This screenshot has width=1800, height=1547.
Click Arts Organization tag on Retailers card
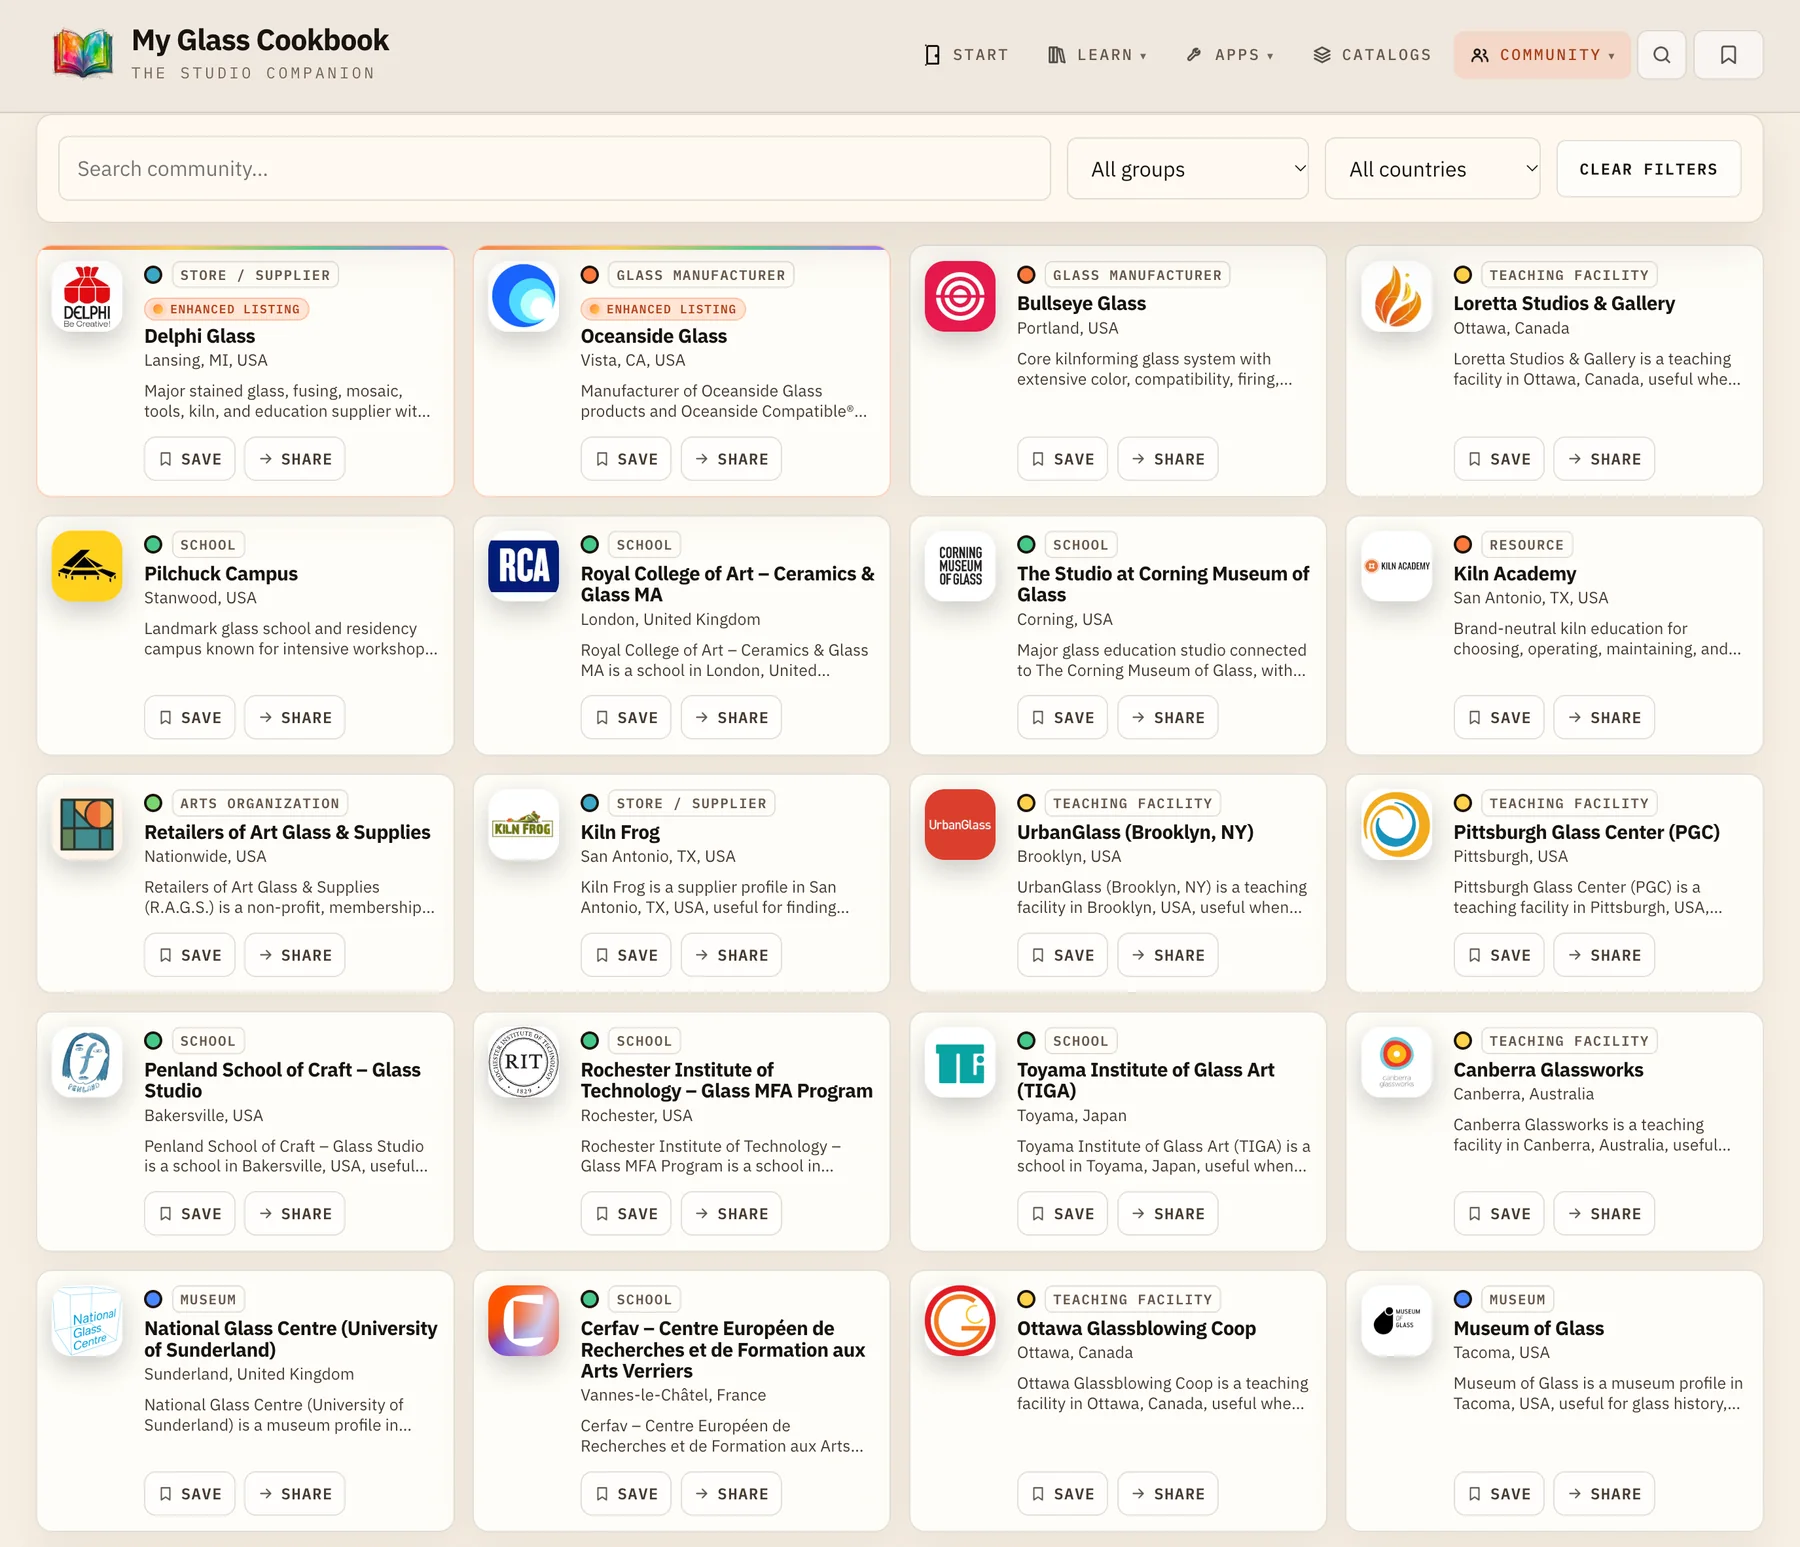coord(260,803)
